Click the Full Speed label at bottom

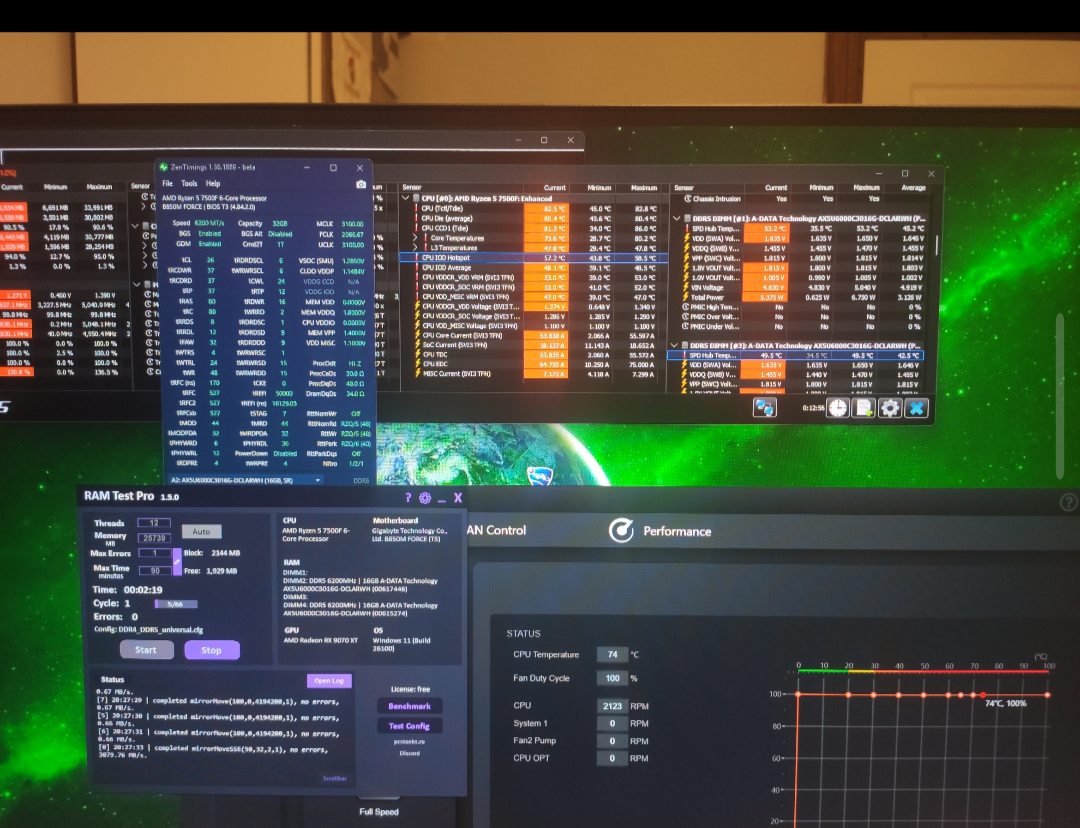379,811
